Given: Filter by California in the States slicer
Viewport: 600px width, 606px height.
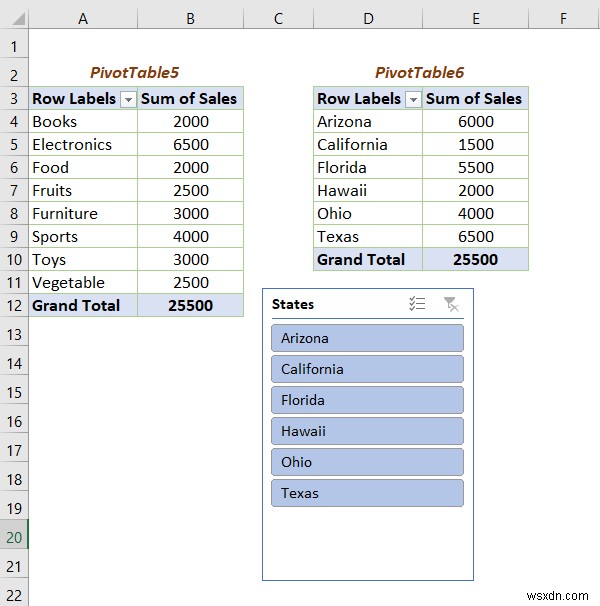Looking at the screenshot, I should pos(367,369).
